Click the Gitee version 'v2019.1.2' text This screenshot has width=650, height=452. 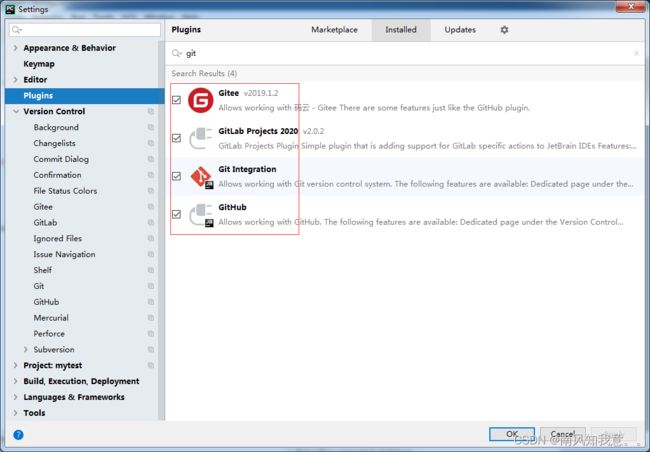(261, 93)
